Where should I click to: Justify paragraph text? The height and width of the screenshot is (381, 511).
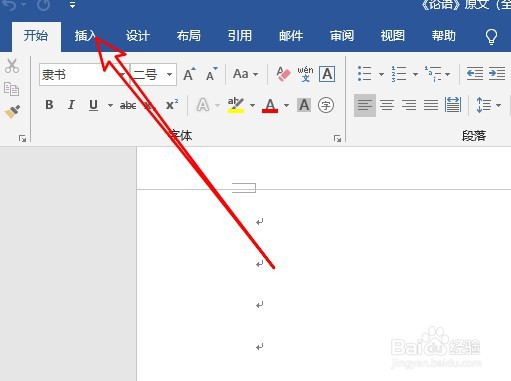[x=431, y=105]
